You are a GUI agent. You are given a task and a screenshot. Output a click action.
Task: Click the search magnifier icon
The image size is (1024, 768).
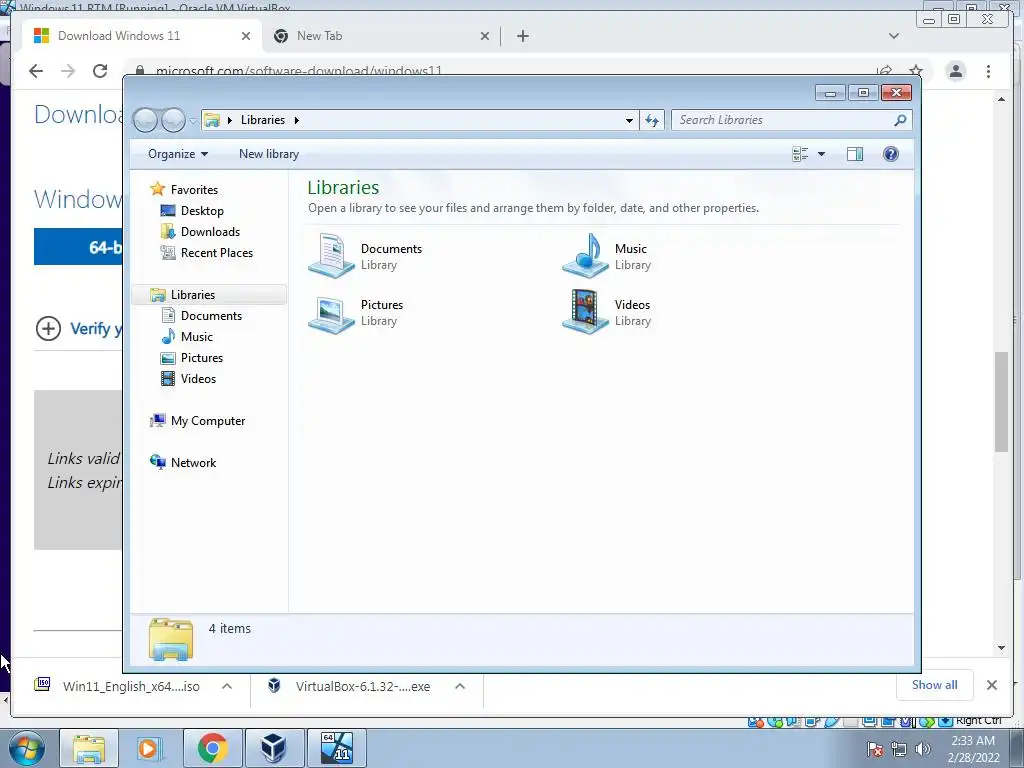click(x=901, y=120)
